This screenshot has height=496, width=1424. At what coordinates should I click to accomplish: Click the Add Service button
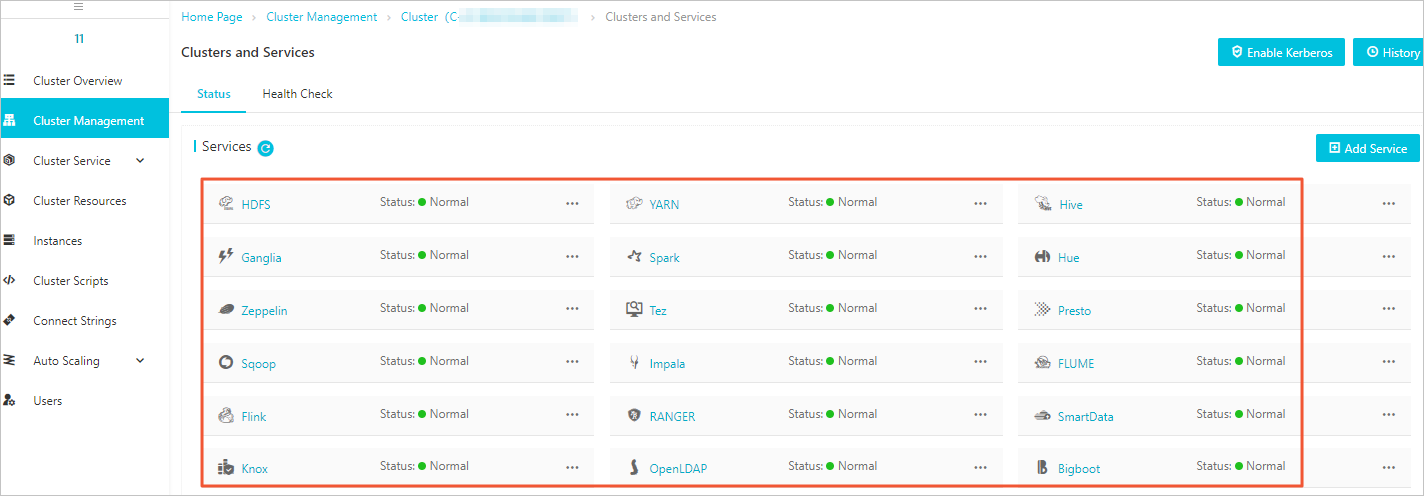point(1367,148)
